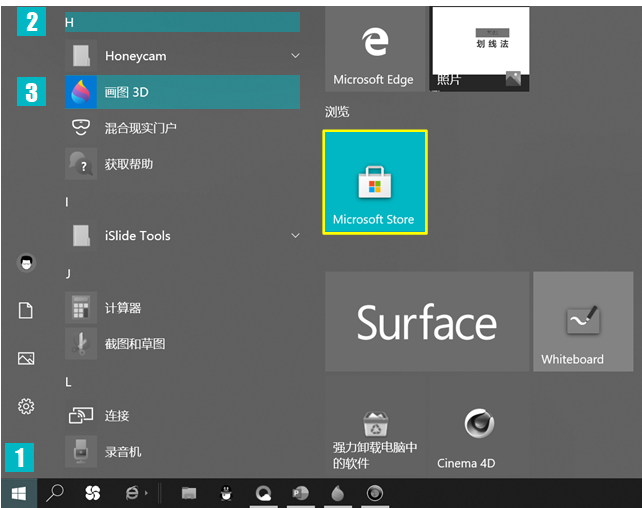Launch 画图 3D from the app list
This screenshot has width=642, height=508.
tap(182, 92)
